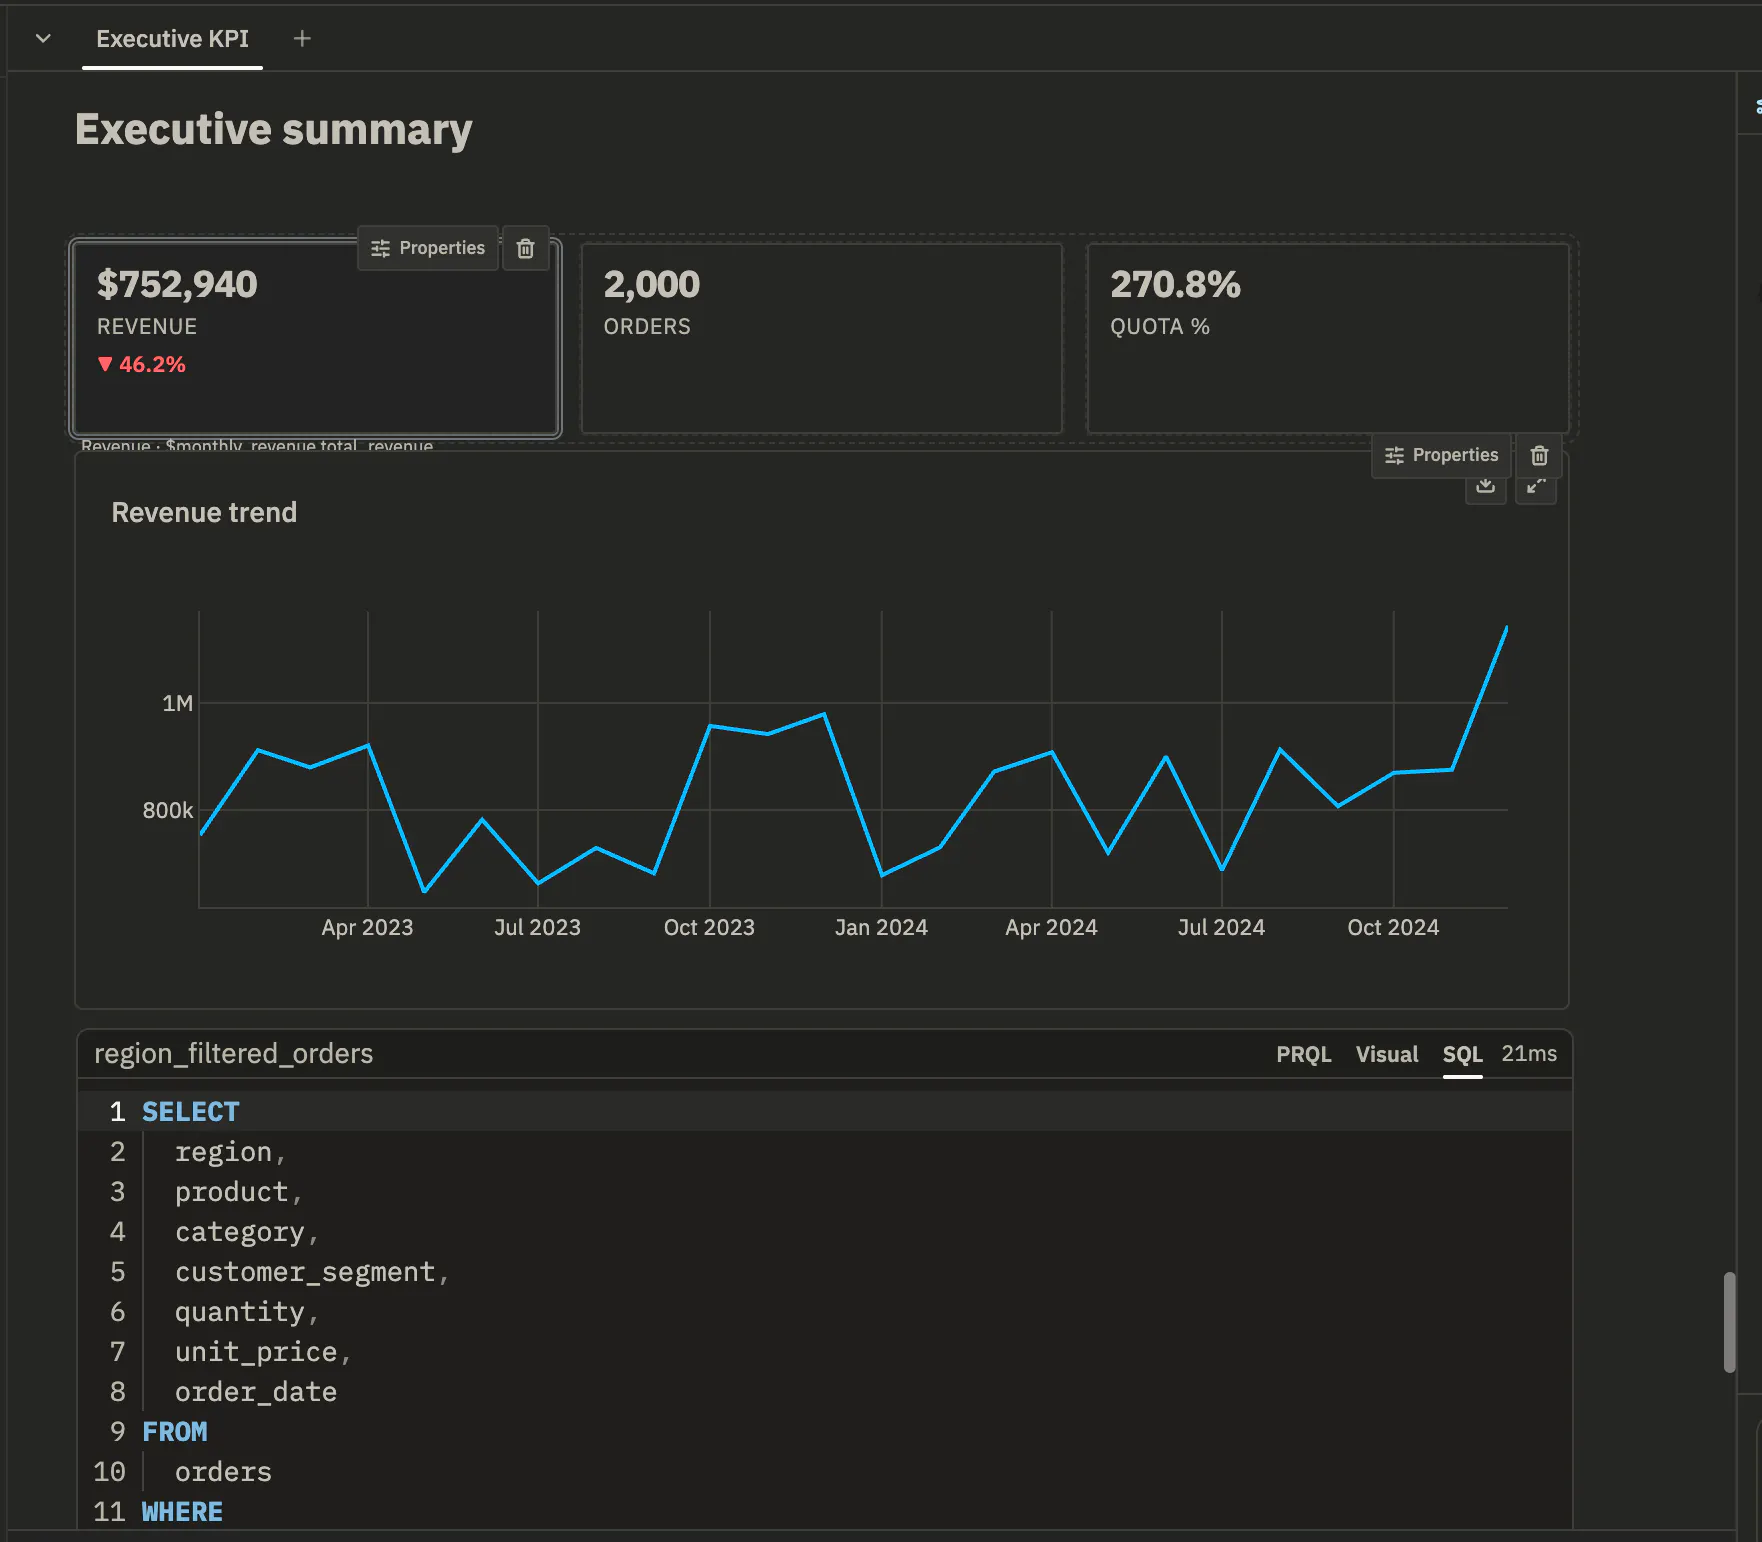
Task: Place cursor on SELECT line in SQL editor
Action: [824, 1112]
